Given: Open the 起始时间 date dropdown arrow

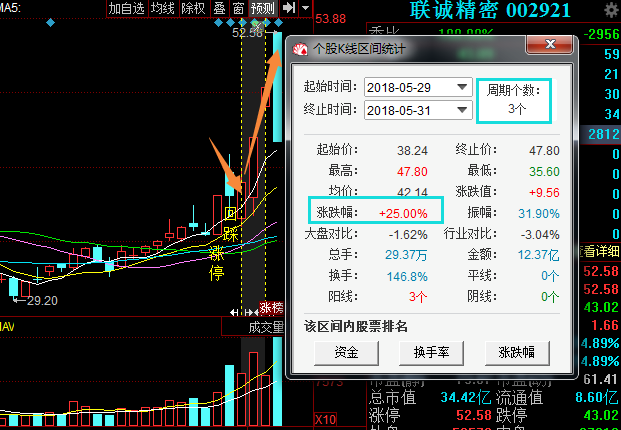Looking at the screenshot, I should click(x=462, y=87).
